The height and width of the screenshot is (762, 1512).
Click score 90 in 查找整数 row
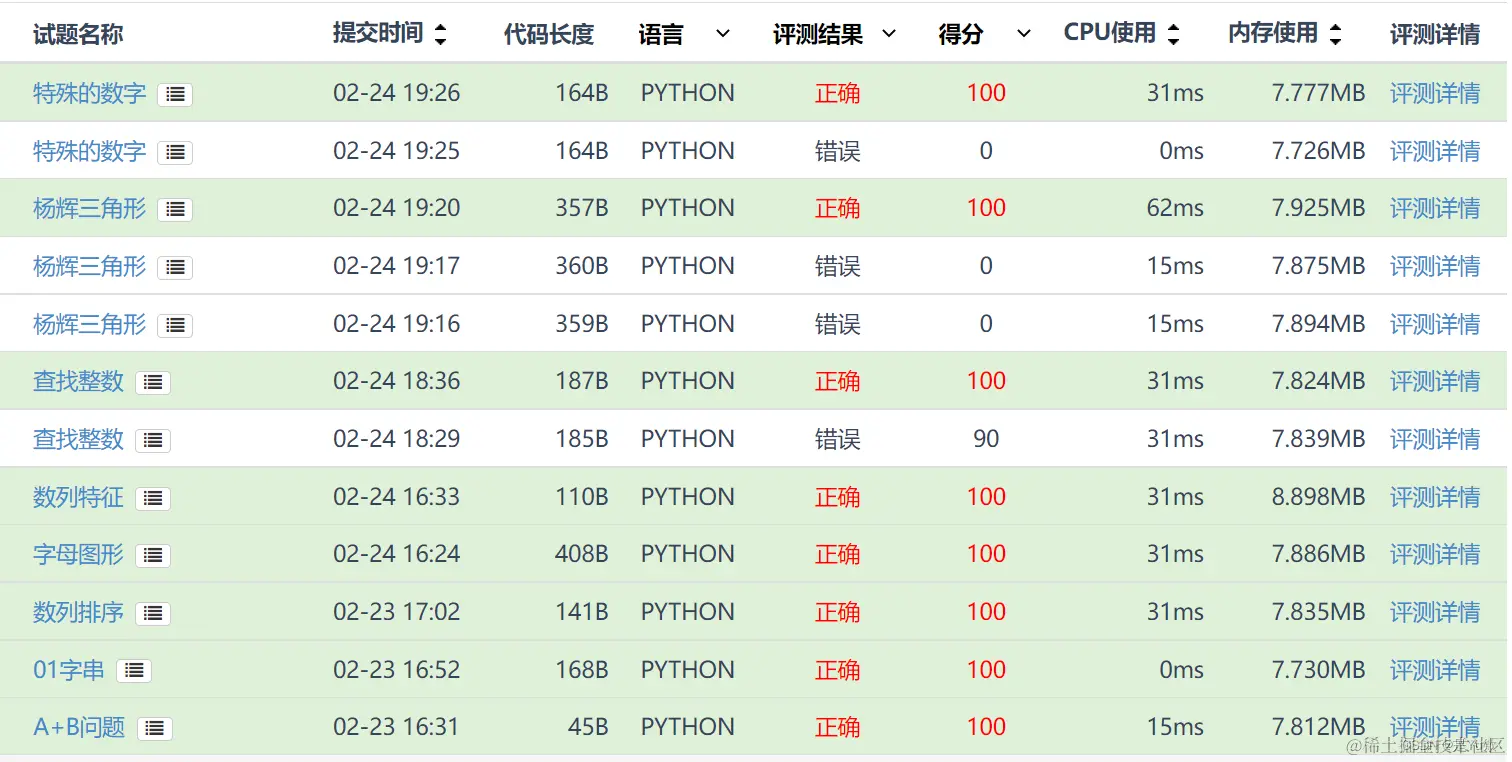point(986,440)
